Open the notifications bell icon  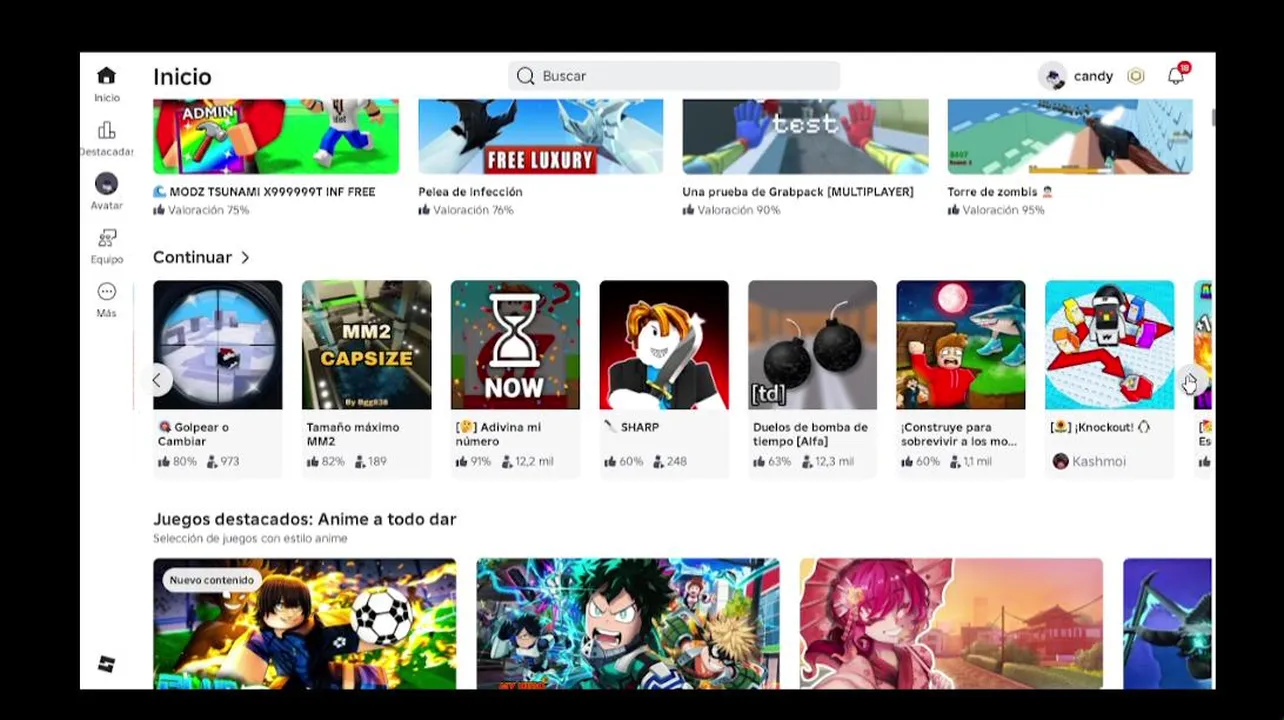click(x=1176, y=76)
